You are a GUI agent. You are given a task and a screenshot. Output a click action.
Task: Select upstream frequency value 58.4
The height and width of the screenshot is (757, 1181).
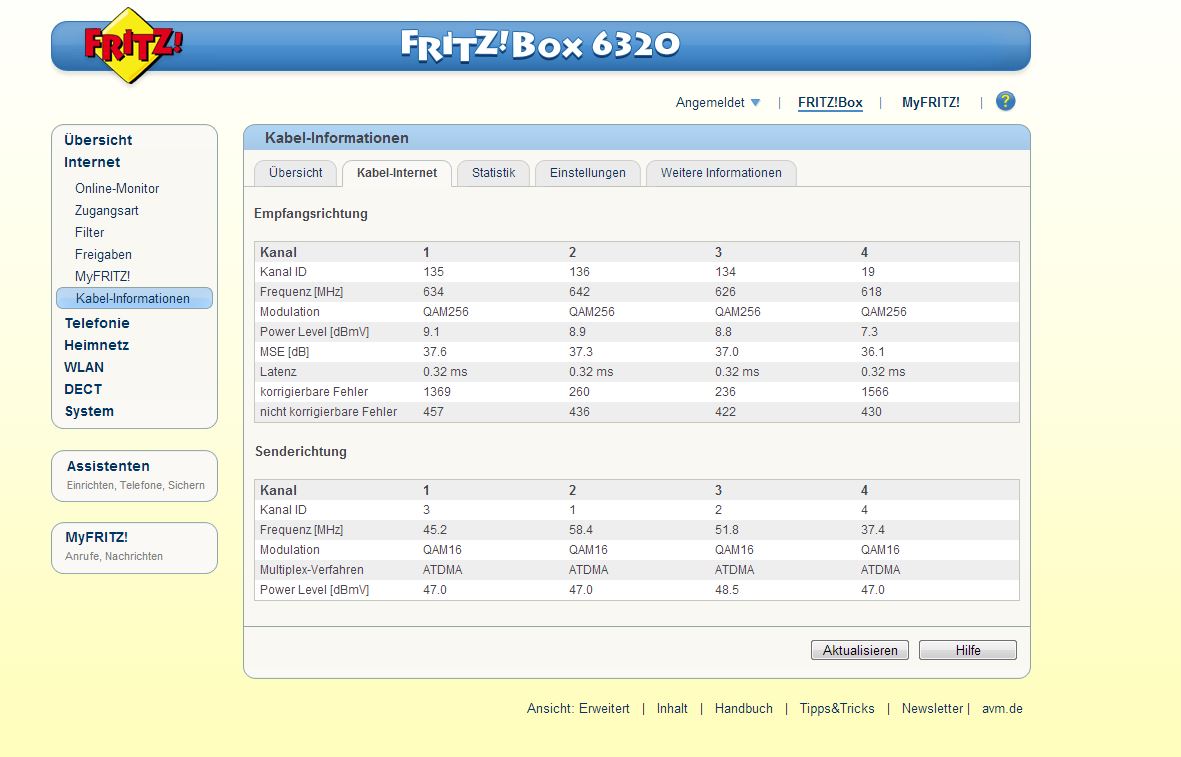(x=581, y=530)
